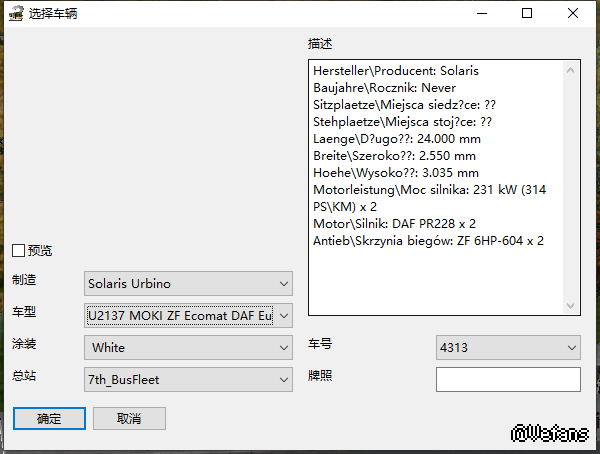
Task: Open the 车号 vehicle number dropdown showing 4313
Action: click(x=508, y=348)
